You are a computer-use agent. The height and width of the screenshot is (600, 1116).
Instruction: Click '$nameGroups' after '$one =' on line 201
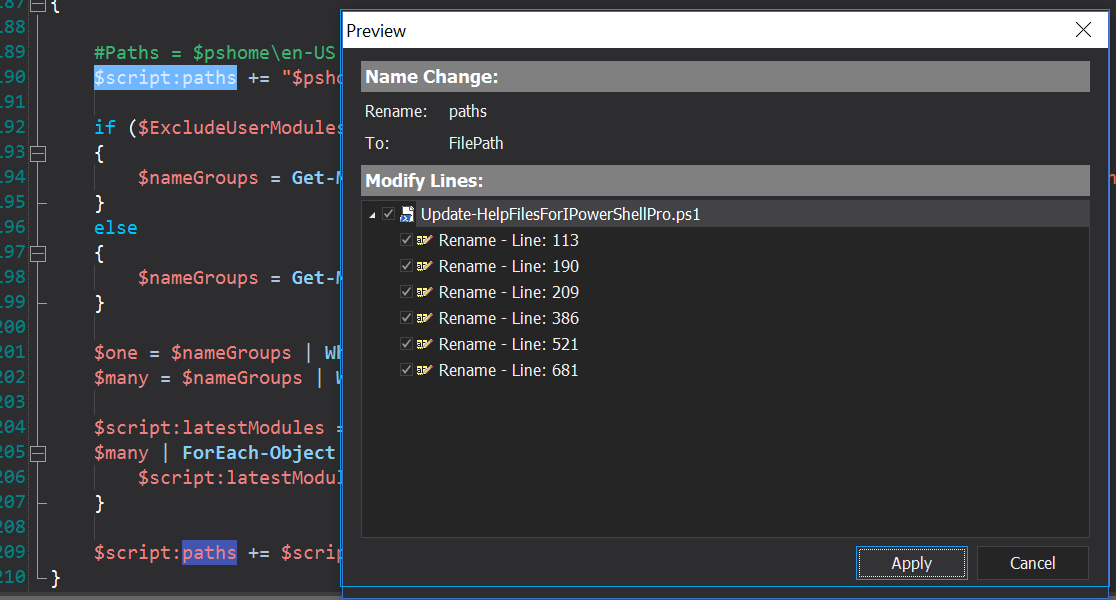click(x=231, y=353)
